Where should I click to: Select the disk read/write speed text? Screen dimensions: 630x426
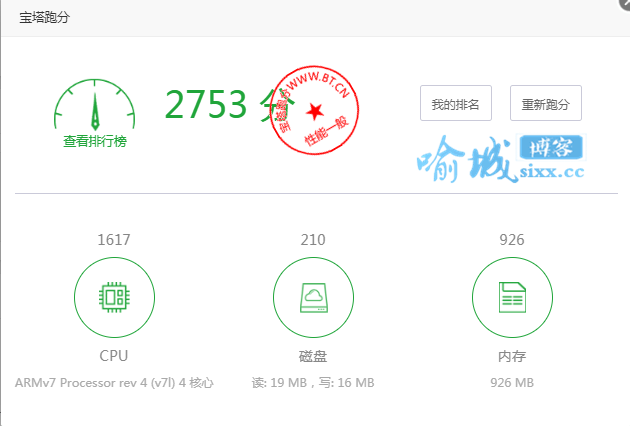(313, 382)
